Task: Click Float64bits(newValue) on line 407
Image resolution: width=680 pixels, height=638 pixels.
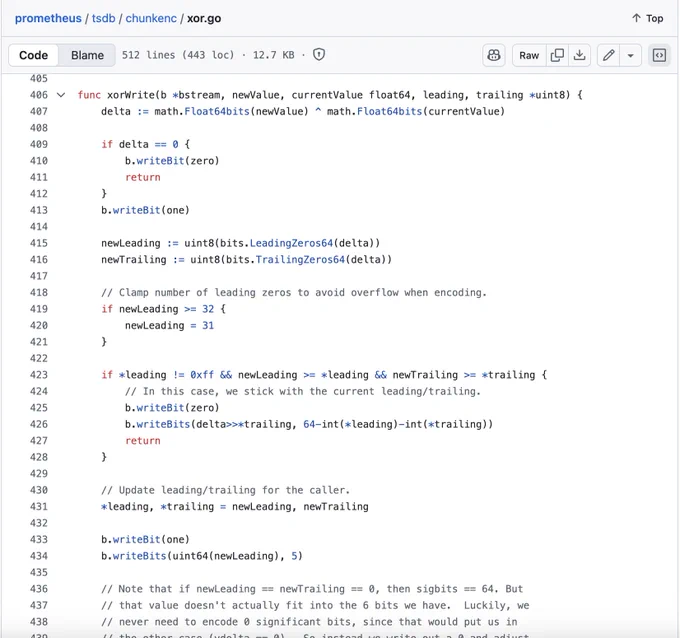Action: 246,111
